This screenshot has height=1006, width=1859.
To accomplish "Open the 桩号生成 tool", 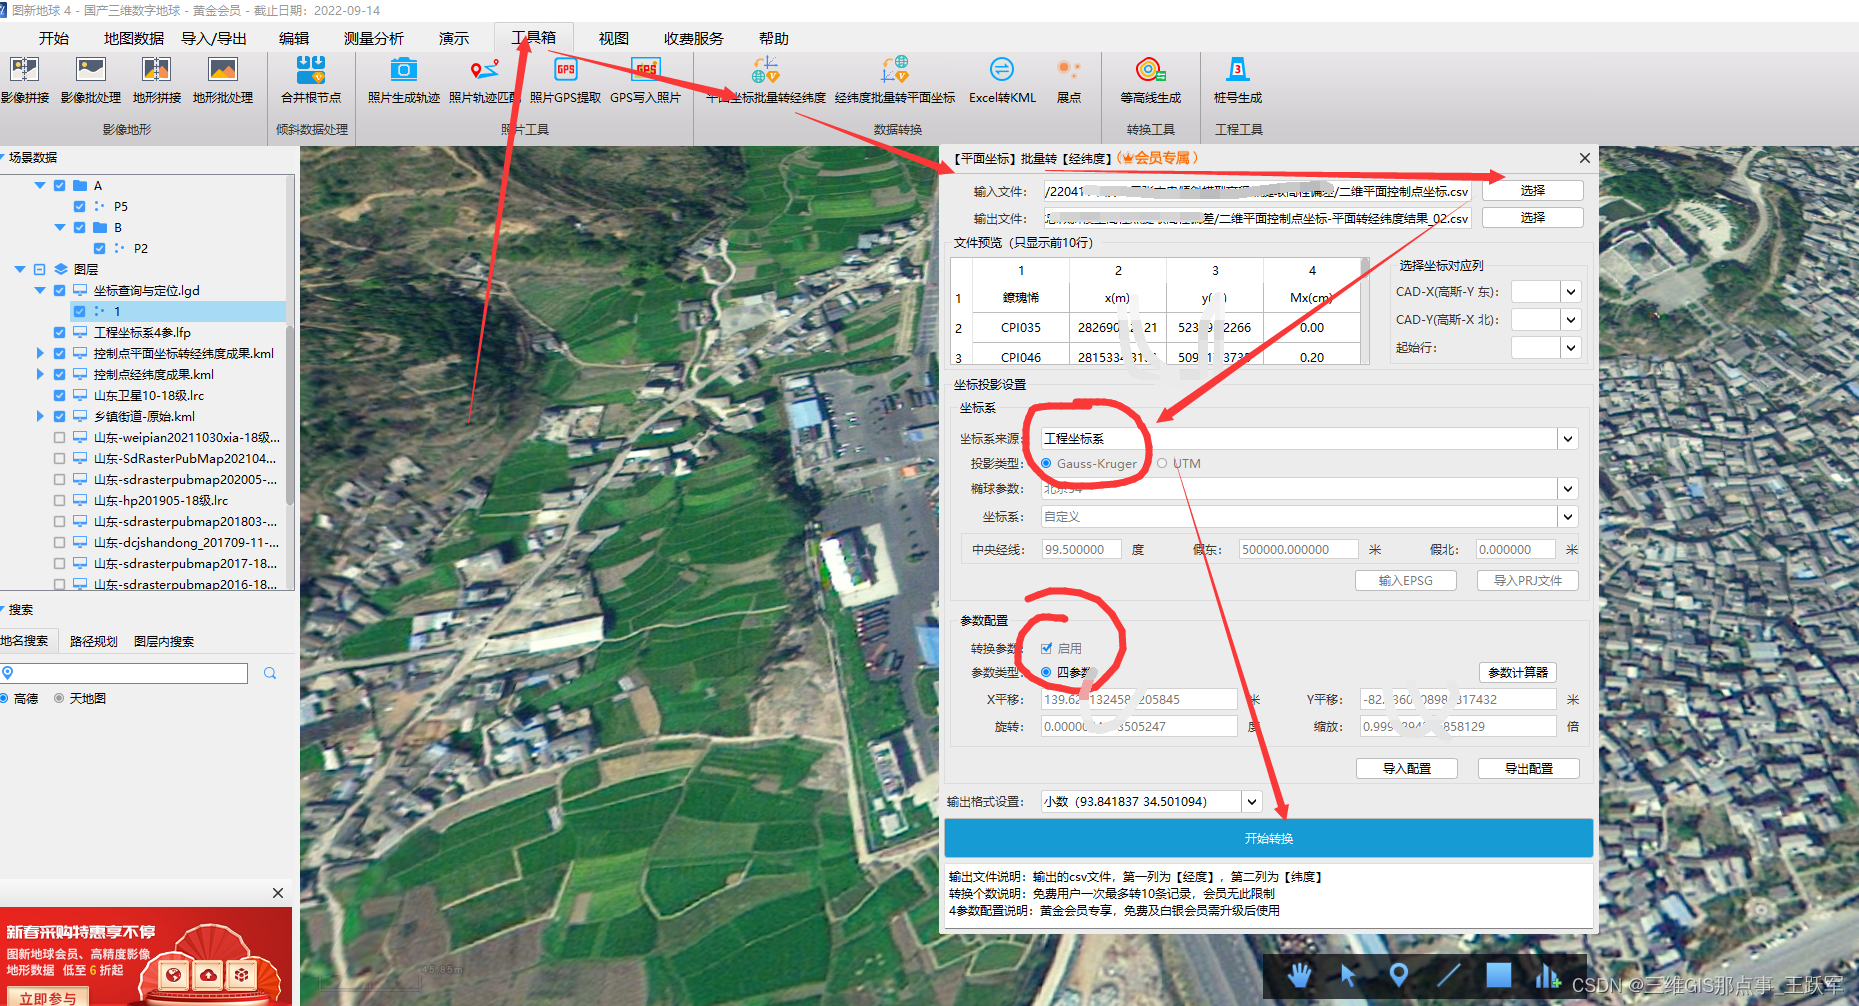I will (1238, 79).
